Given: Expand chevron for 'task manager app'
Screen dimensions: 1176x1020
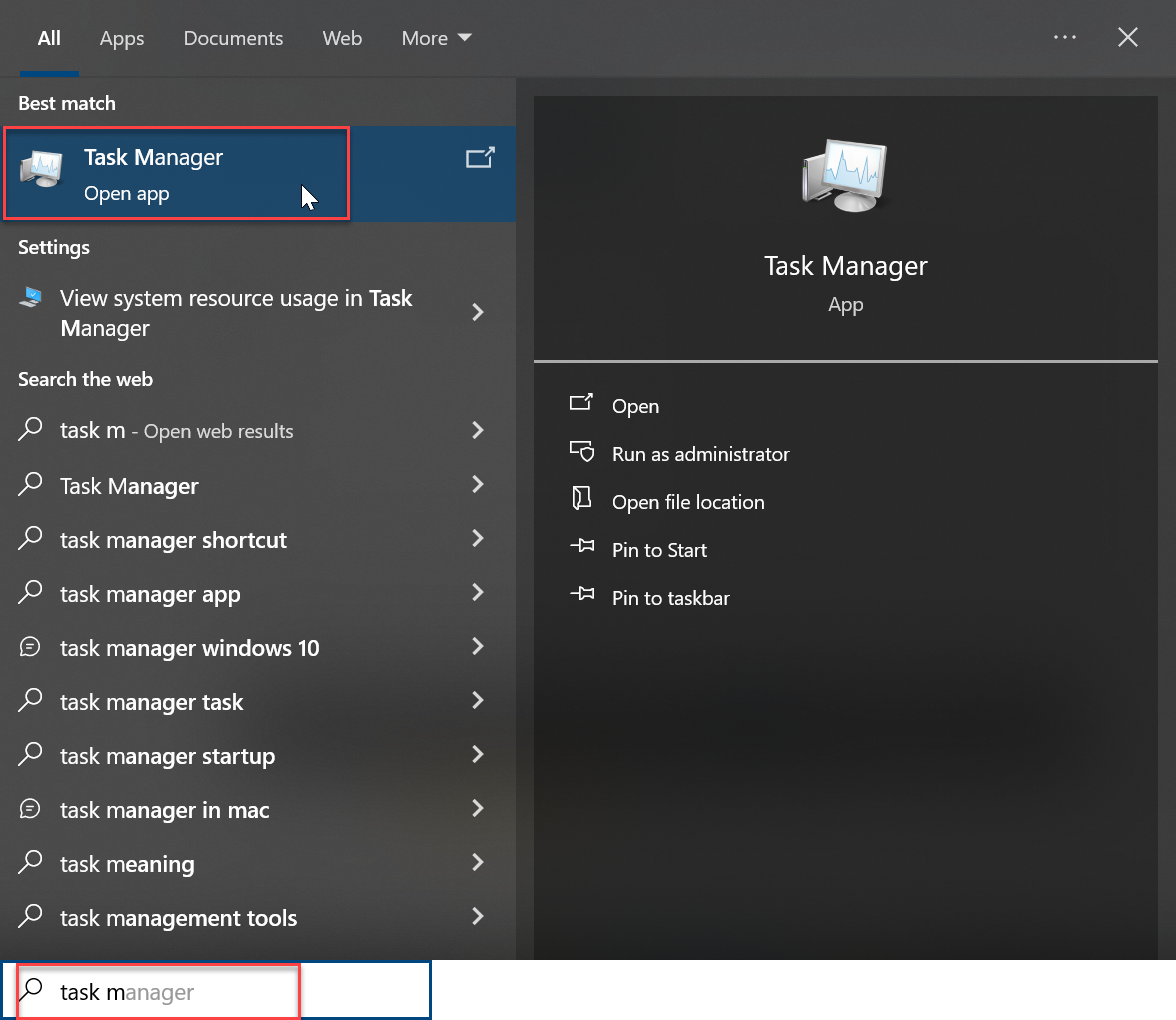Looking at the screenshot, I should [478, 592].
